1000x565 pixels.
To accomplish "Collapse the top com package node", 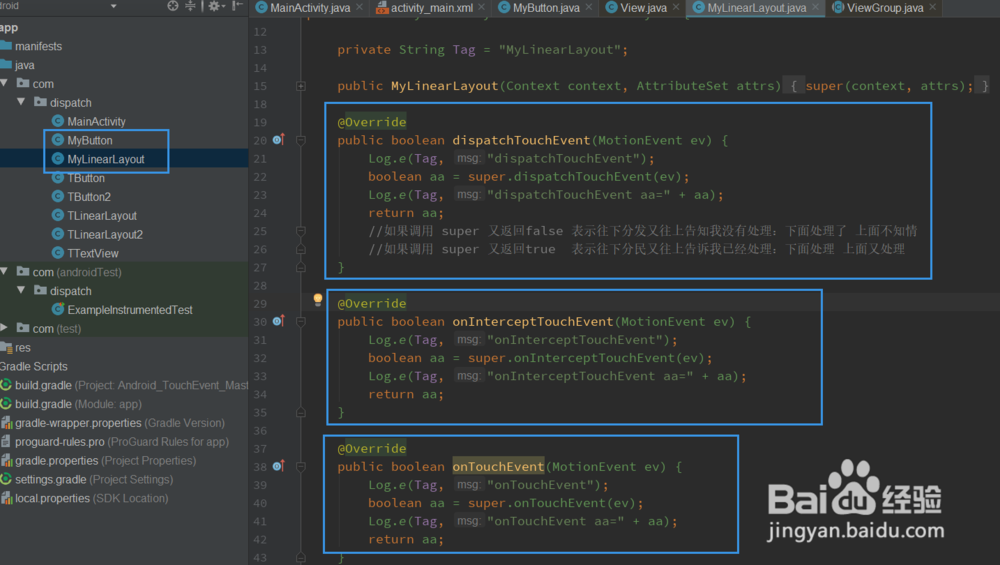I will (x=4, y=83).
